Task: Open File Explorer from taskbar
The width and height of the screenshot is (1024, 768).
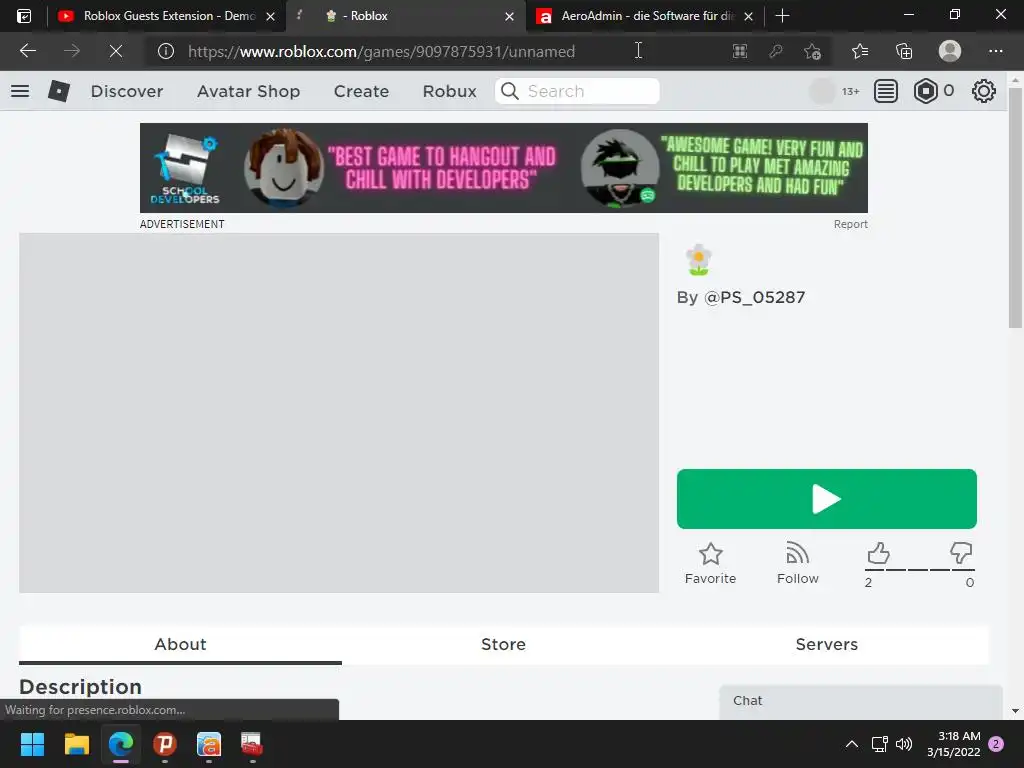Action: pos(76,744)
